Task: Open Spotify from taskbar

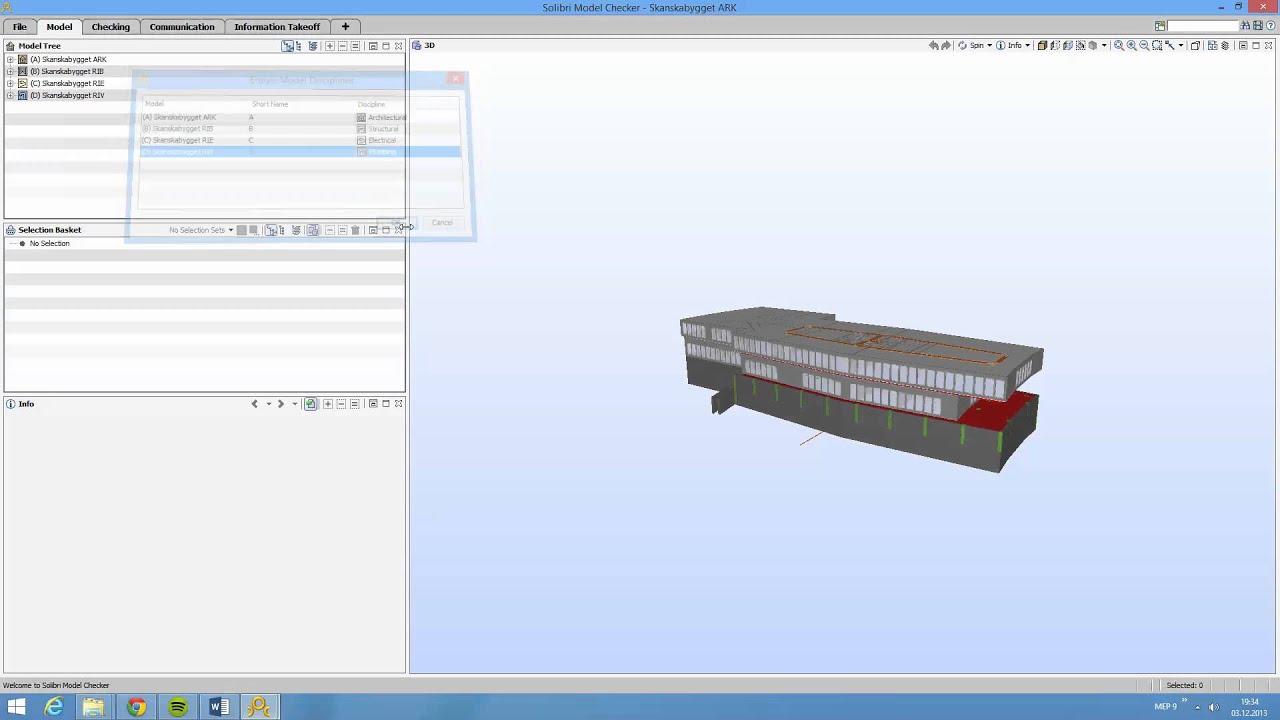Action: tap(177, 707)
